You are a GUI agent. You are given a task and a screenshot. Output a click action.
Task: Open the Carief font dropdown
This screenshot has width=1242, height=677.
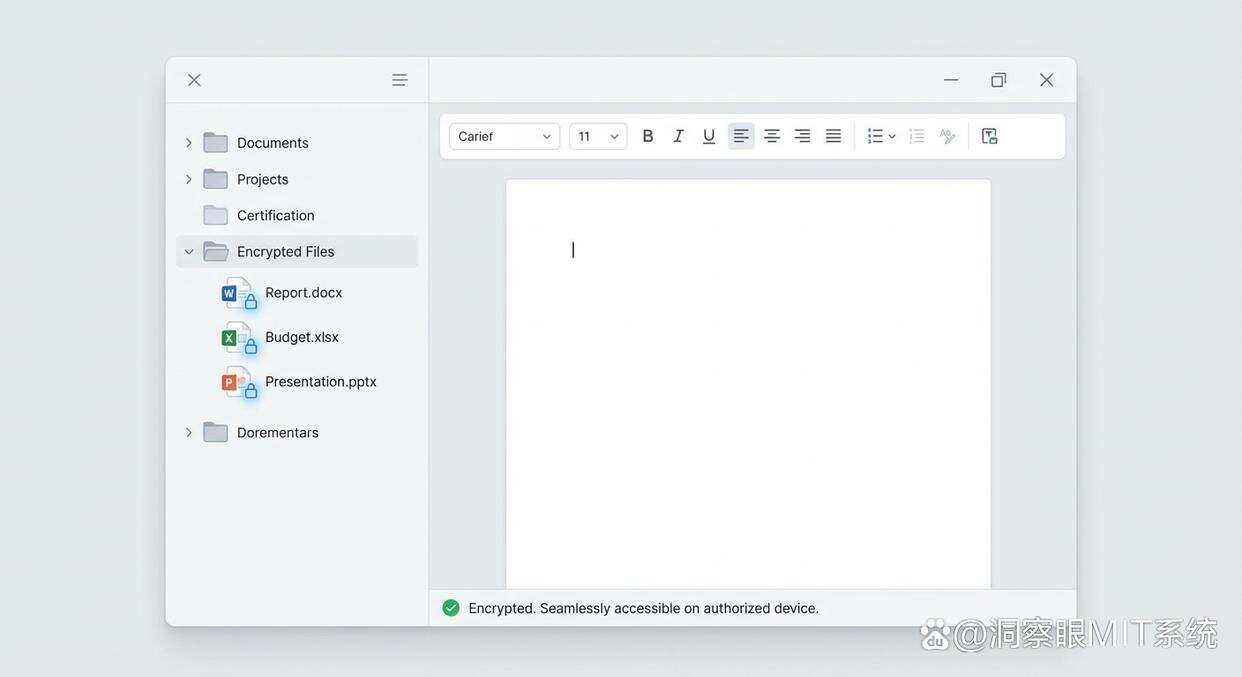pyautogui.click(x=504, y=136)
